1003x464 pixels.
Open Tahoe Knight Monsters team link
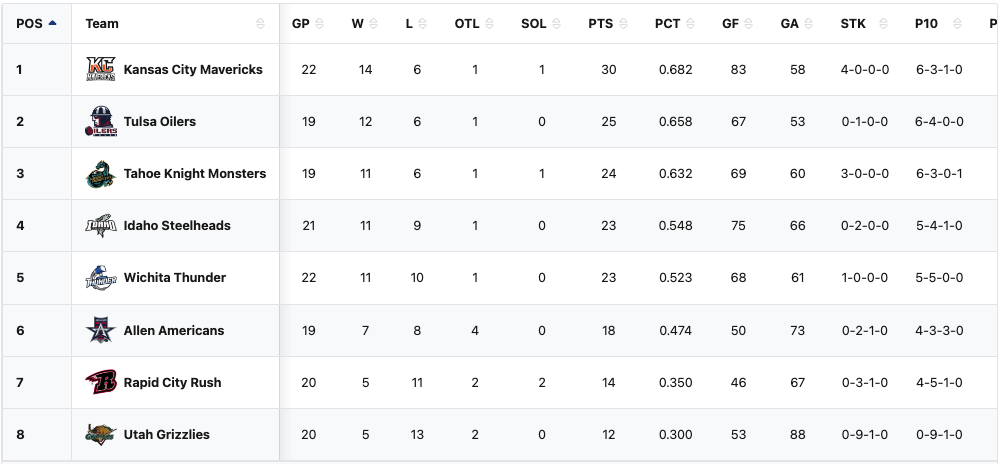pos(195,174)
